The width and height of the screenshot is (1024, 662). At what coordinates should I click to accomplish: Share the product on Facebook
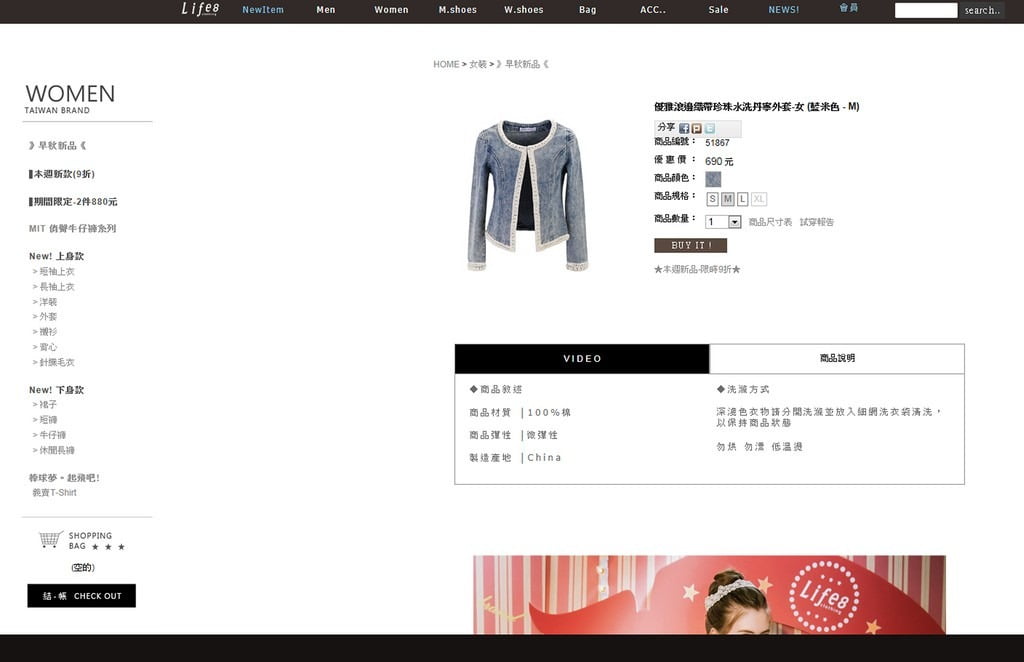click(x=685, y=129)
